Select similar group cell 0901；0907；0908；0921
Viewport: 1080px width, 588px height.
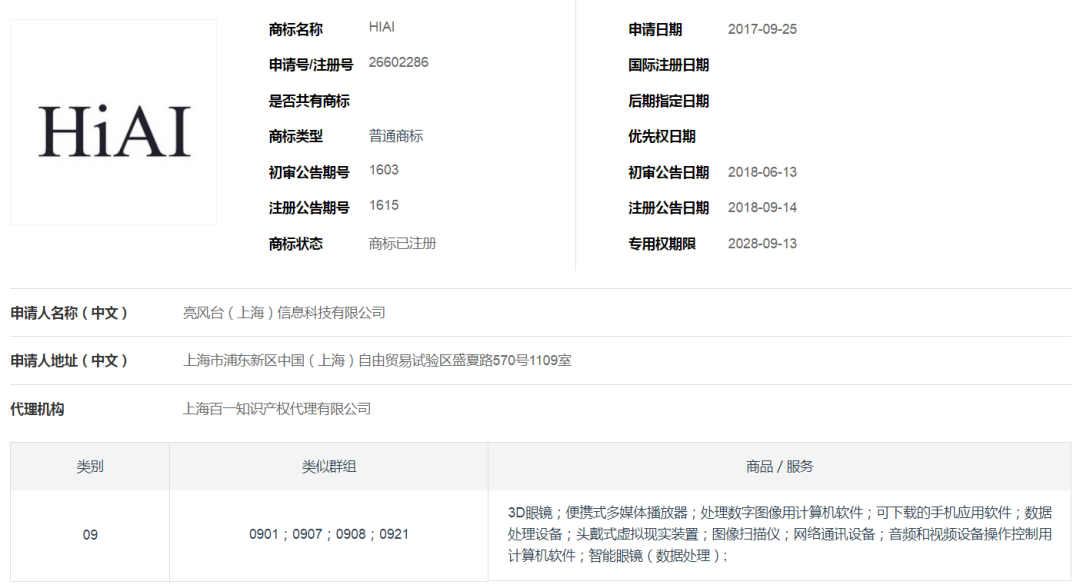pyautogui.click(x=329, y=534)
